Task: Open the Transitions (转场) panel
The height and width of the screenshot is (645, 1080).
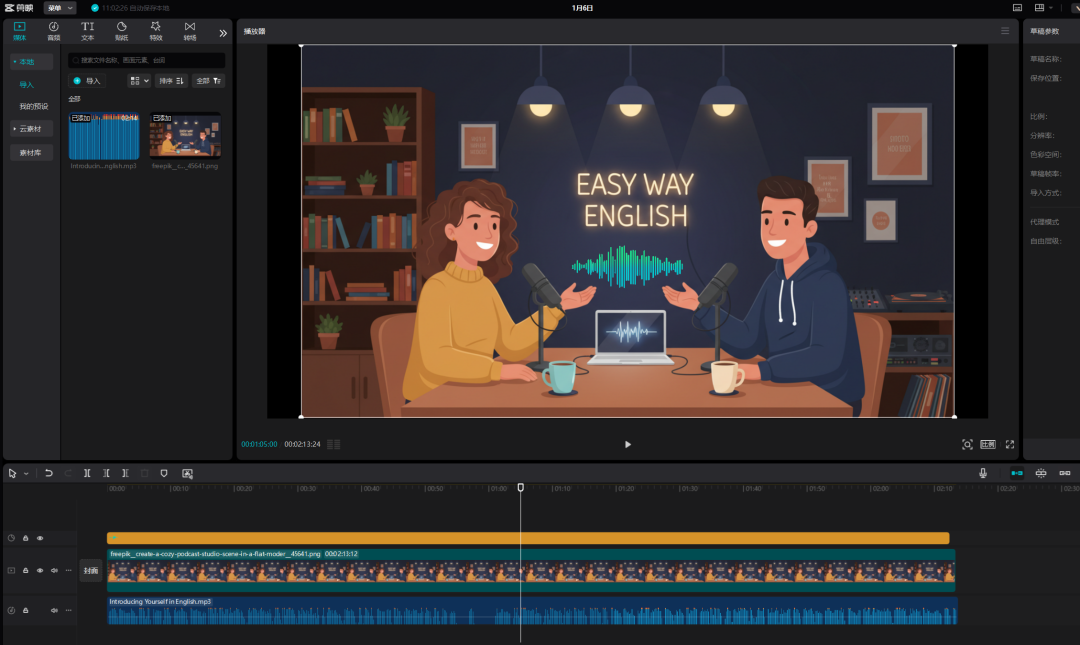Action: coord(189,30)
